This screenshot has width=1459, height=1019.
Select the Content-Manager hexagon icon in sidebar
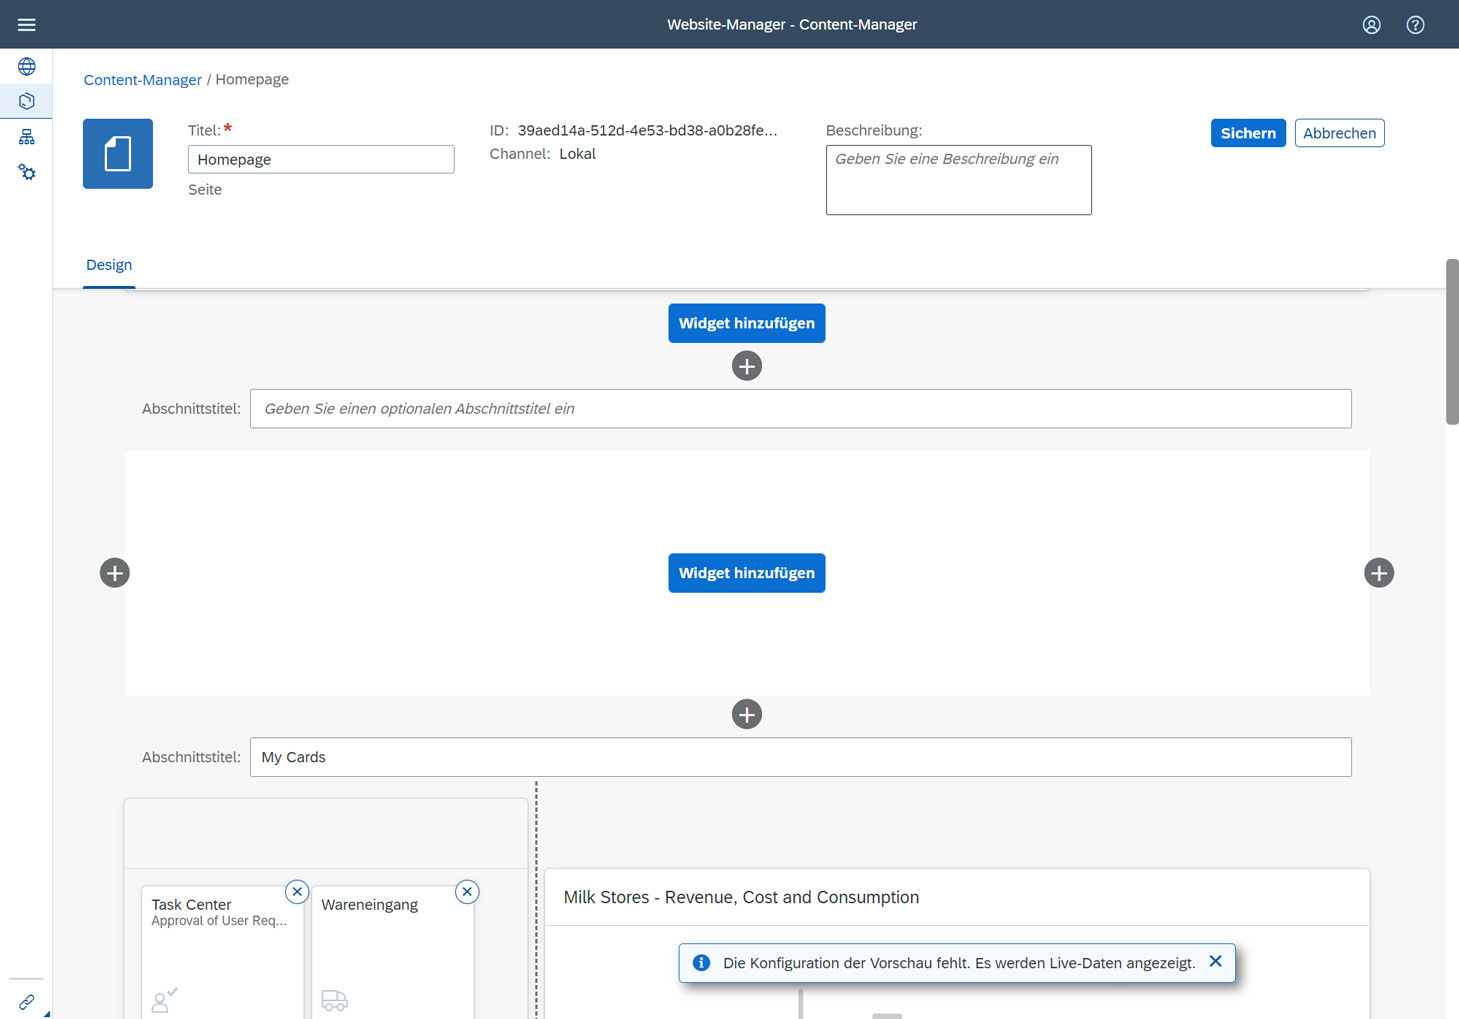(x=26, y=100)
